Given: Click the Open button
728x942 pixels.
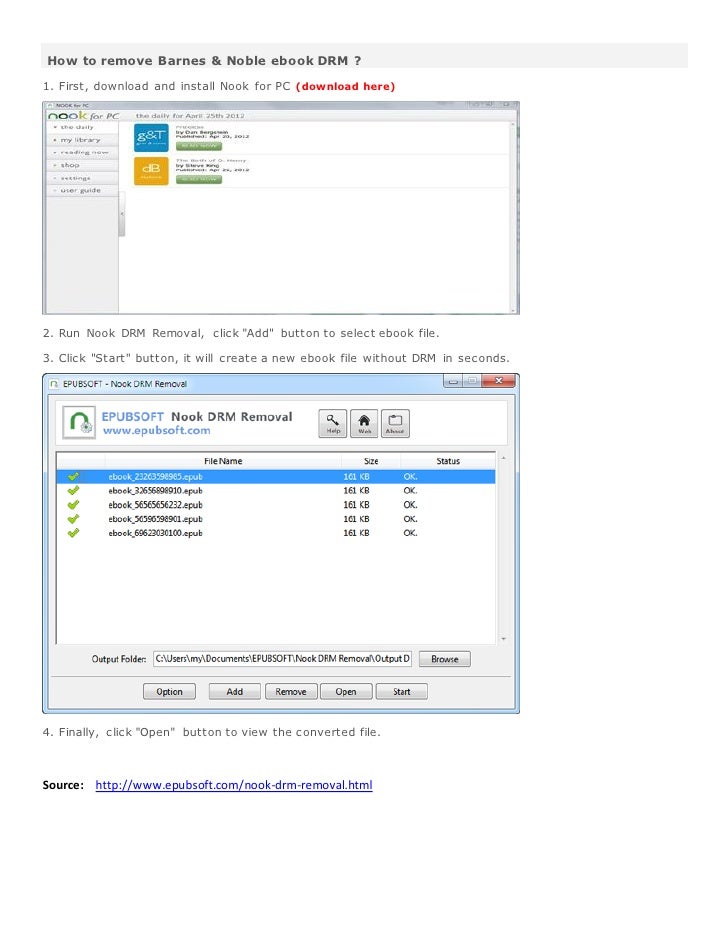Looking at the screenshot, I should 346,691.
